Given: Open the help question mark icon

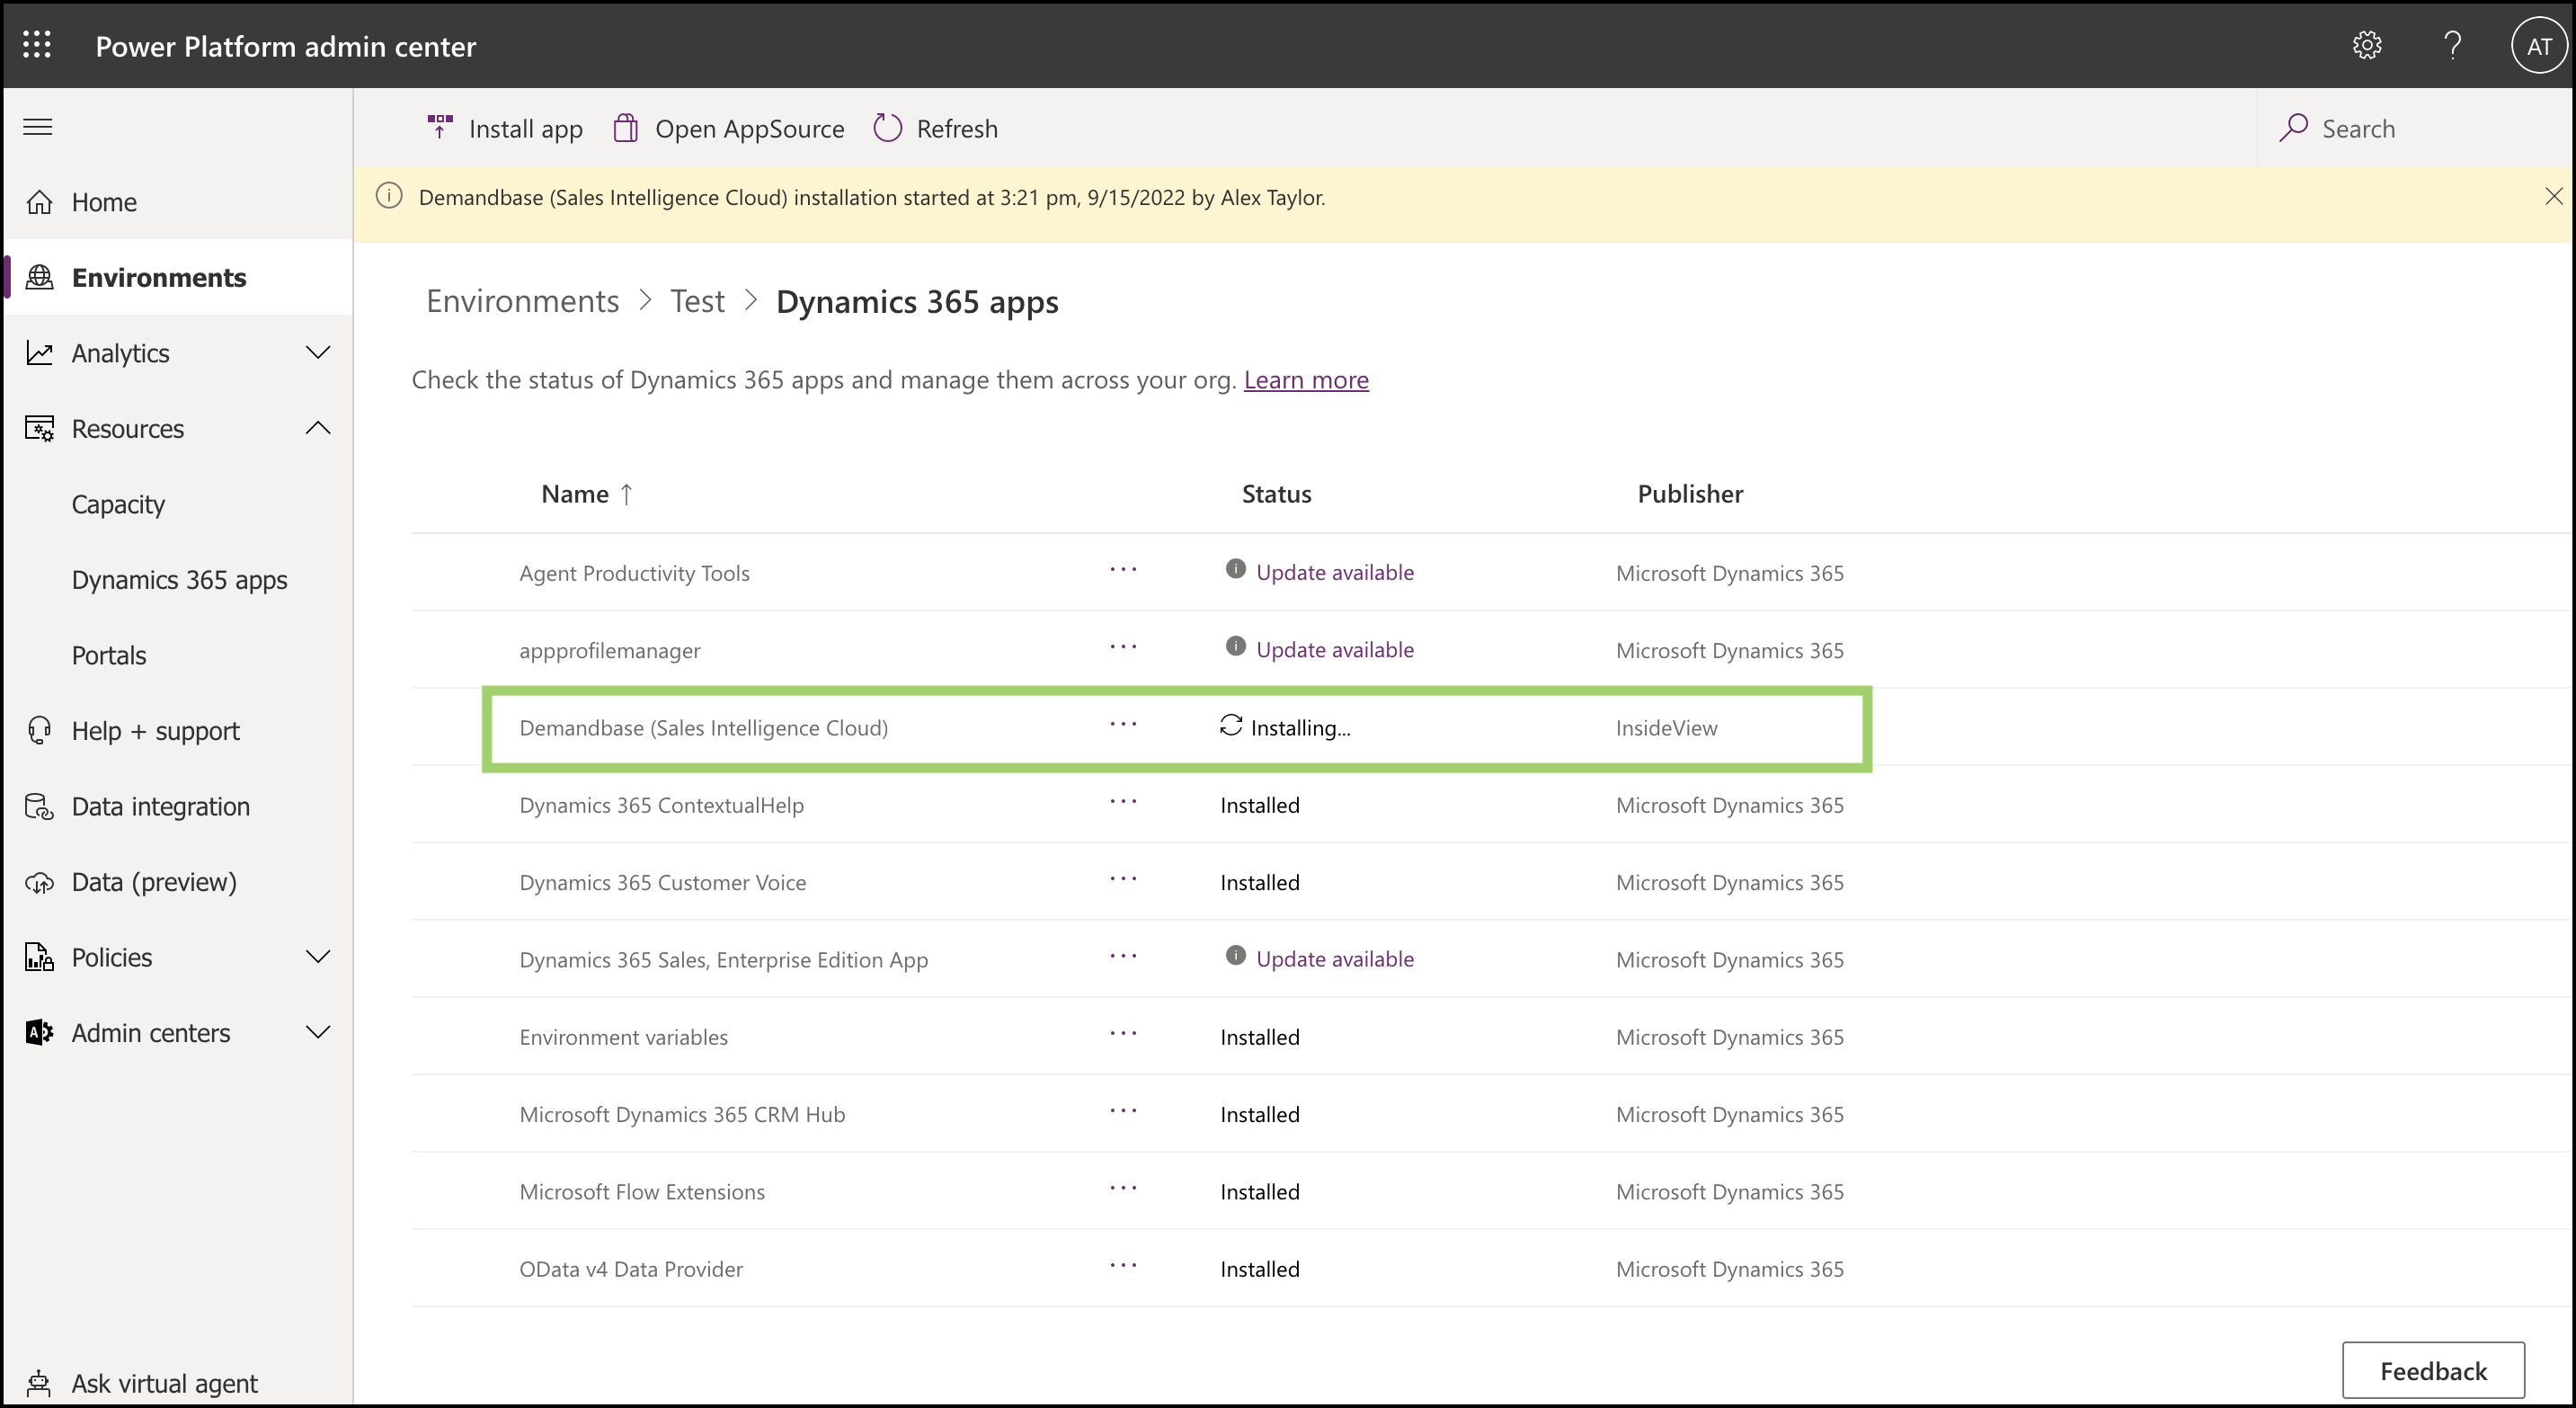Looking at the screenshot, I should 2452,45.
